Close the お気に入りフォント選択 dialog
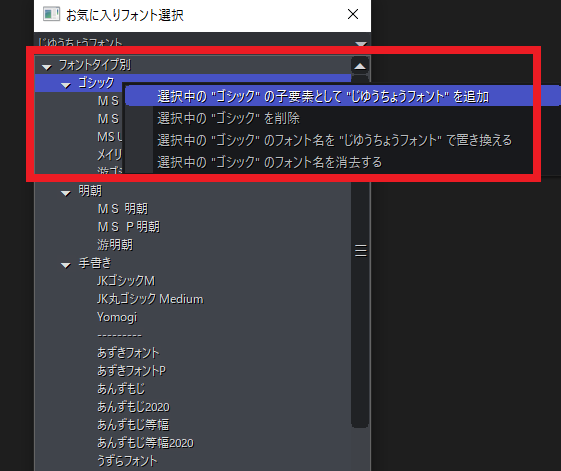 [x=353, y=14]
